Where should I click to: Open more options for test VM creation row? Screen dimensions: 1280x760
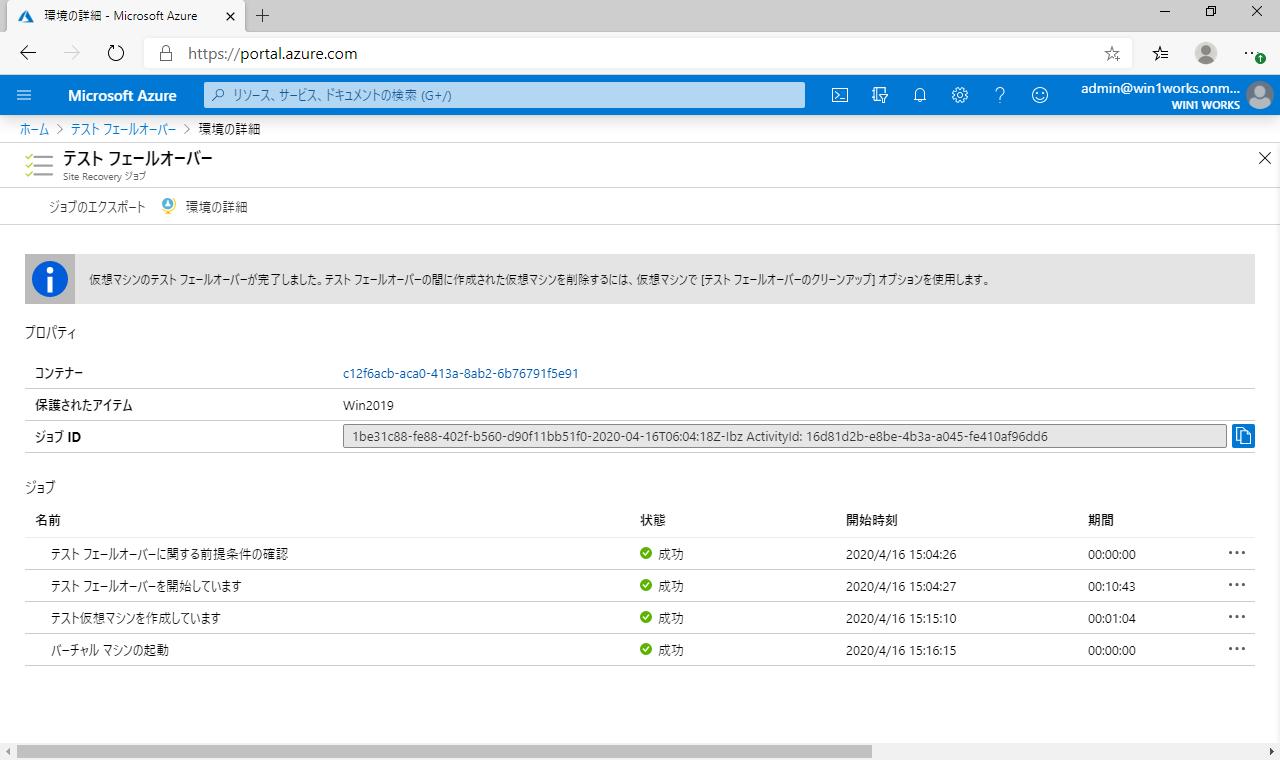tap(1237, 617)
